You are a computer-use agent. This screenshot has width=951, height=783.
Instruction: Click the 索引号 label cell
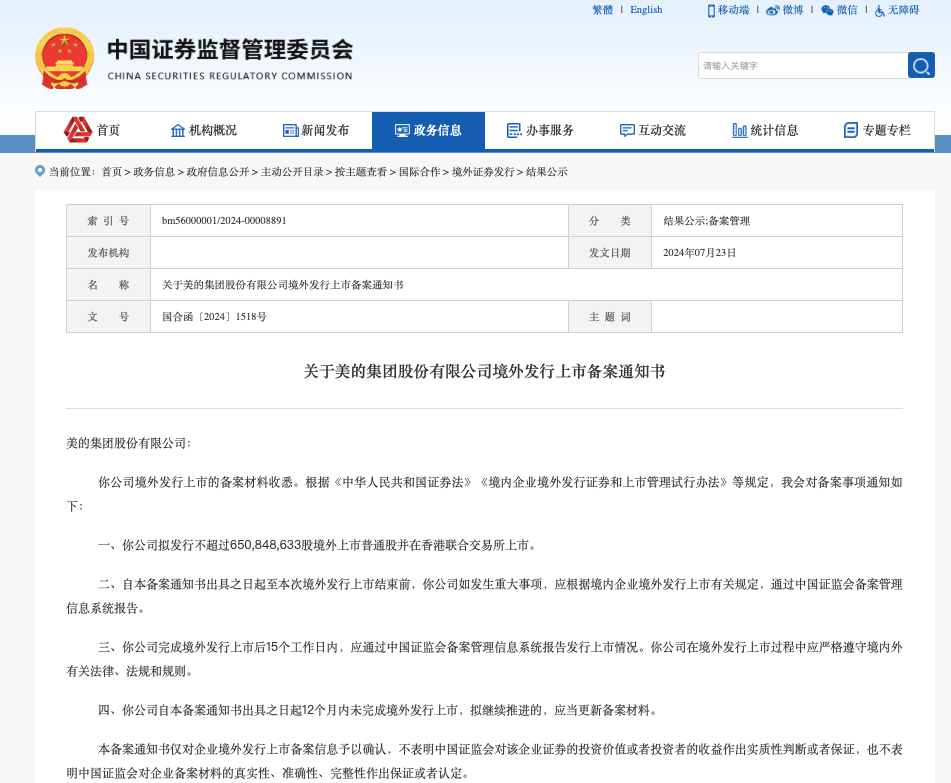tap(109, 221)
